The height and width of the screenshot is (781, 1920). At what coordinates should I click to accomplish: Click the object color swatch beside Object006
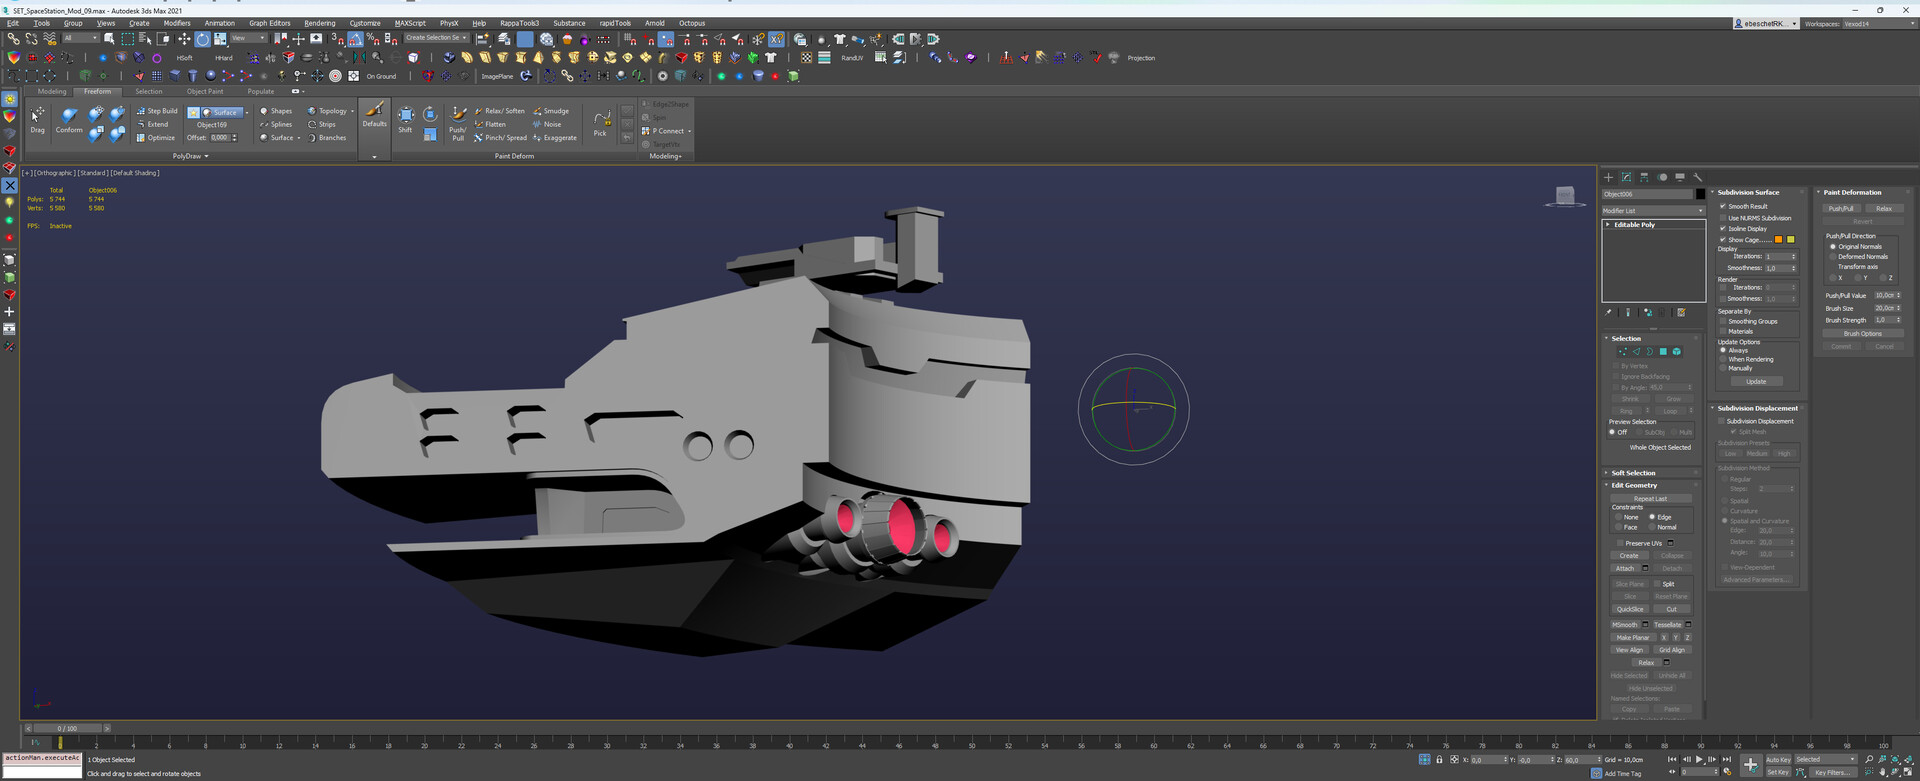pos(1700,194)
